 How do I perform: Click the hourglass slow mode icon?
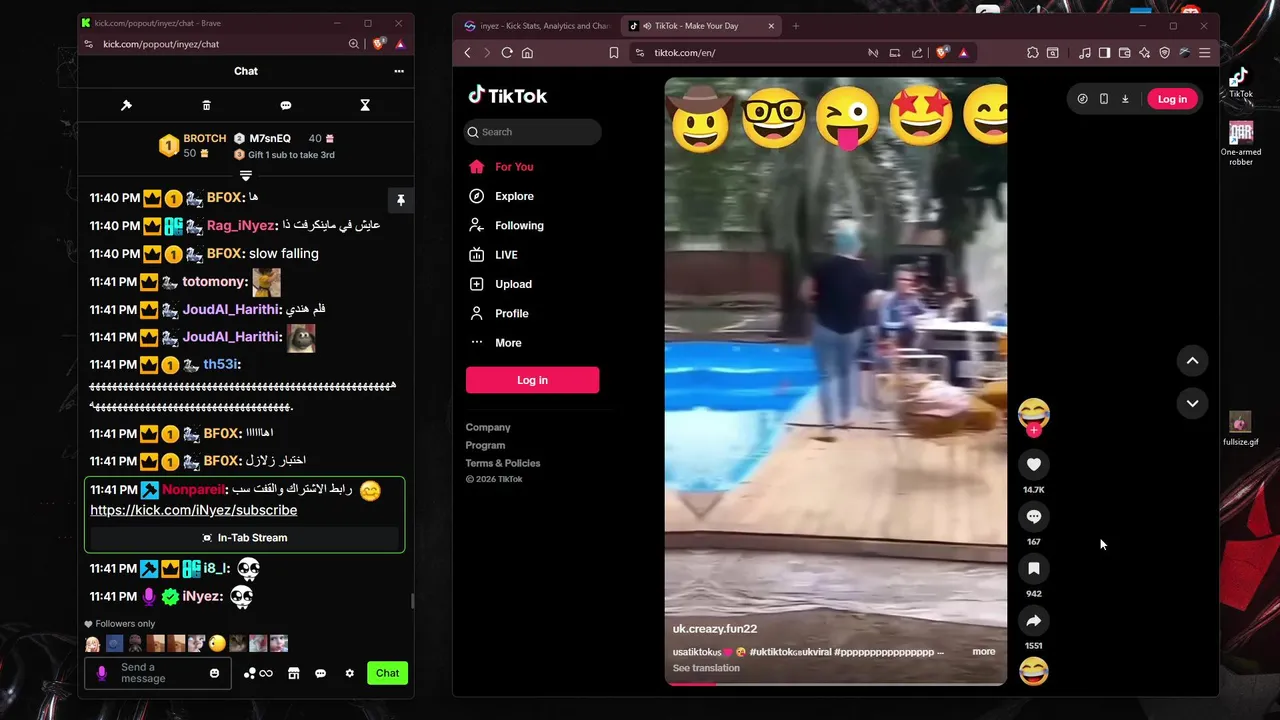point(365,105)
